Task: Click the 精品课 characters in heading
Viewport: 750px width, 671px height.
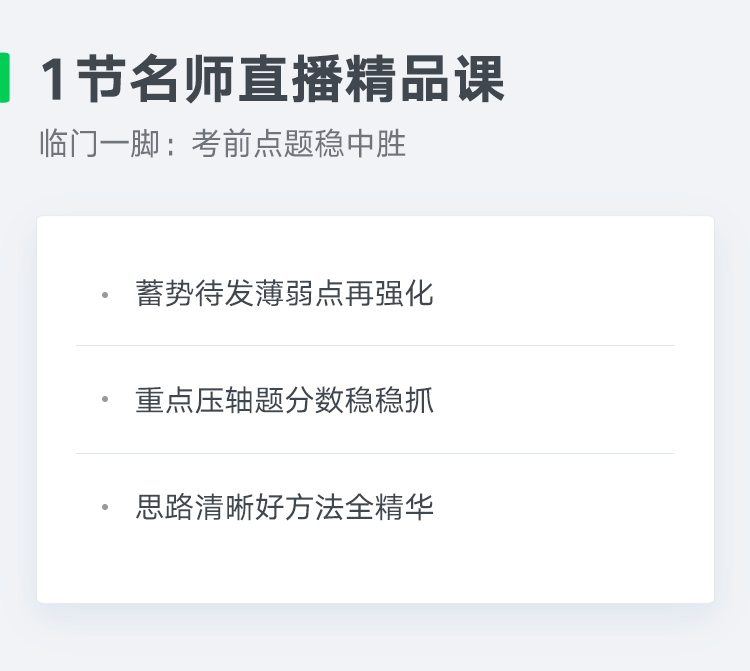Action: pyautogui.click(x=425, y=79)
